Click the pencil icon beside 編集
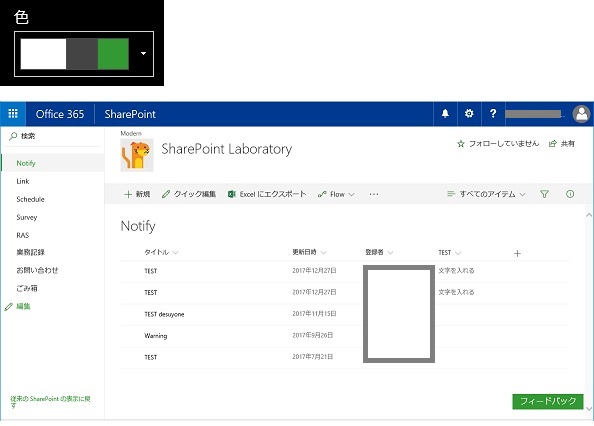Screen dimensions: 594x426 tap(9, 306)
